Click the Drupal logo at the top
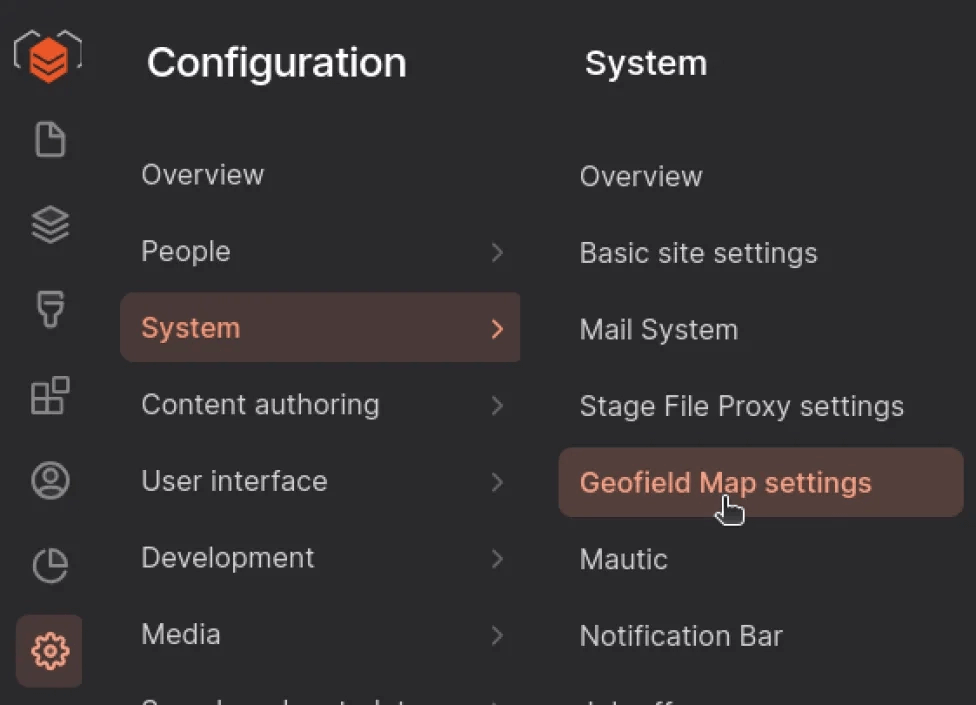 (48, 55)
